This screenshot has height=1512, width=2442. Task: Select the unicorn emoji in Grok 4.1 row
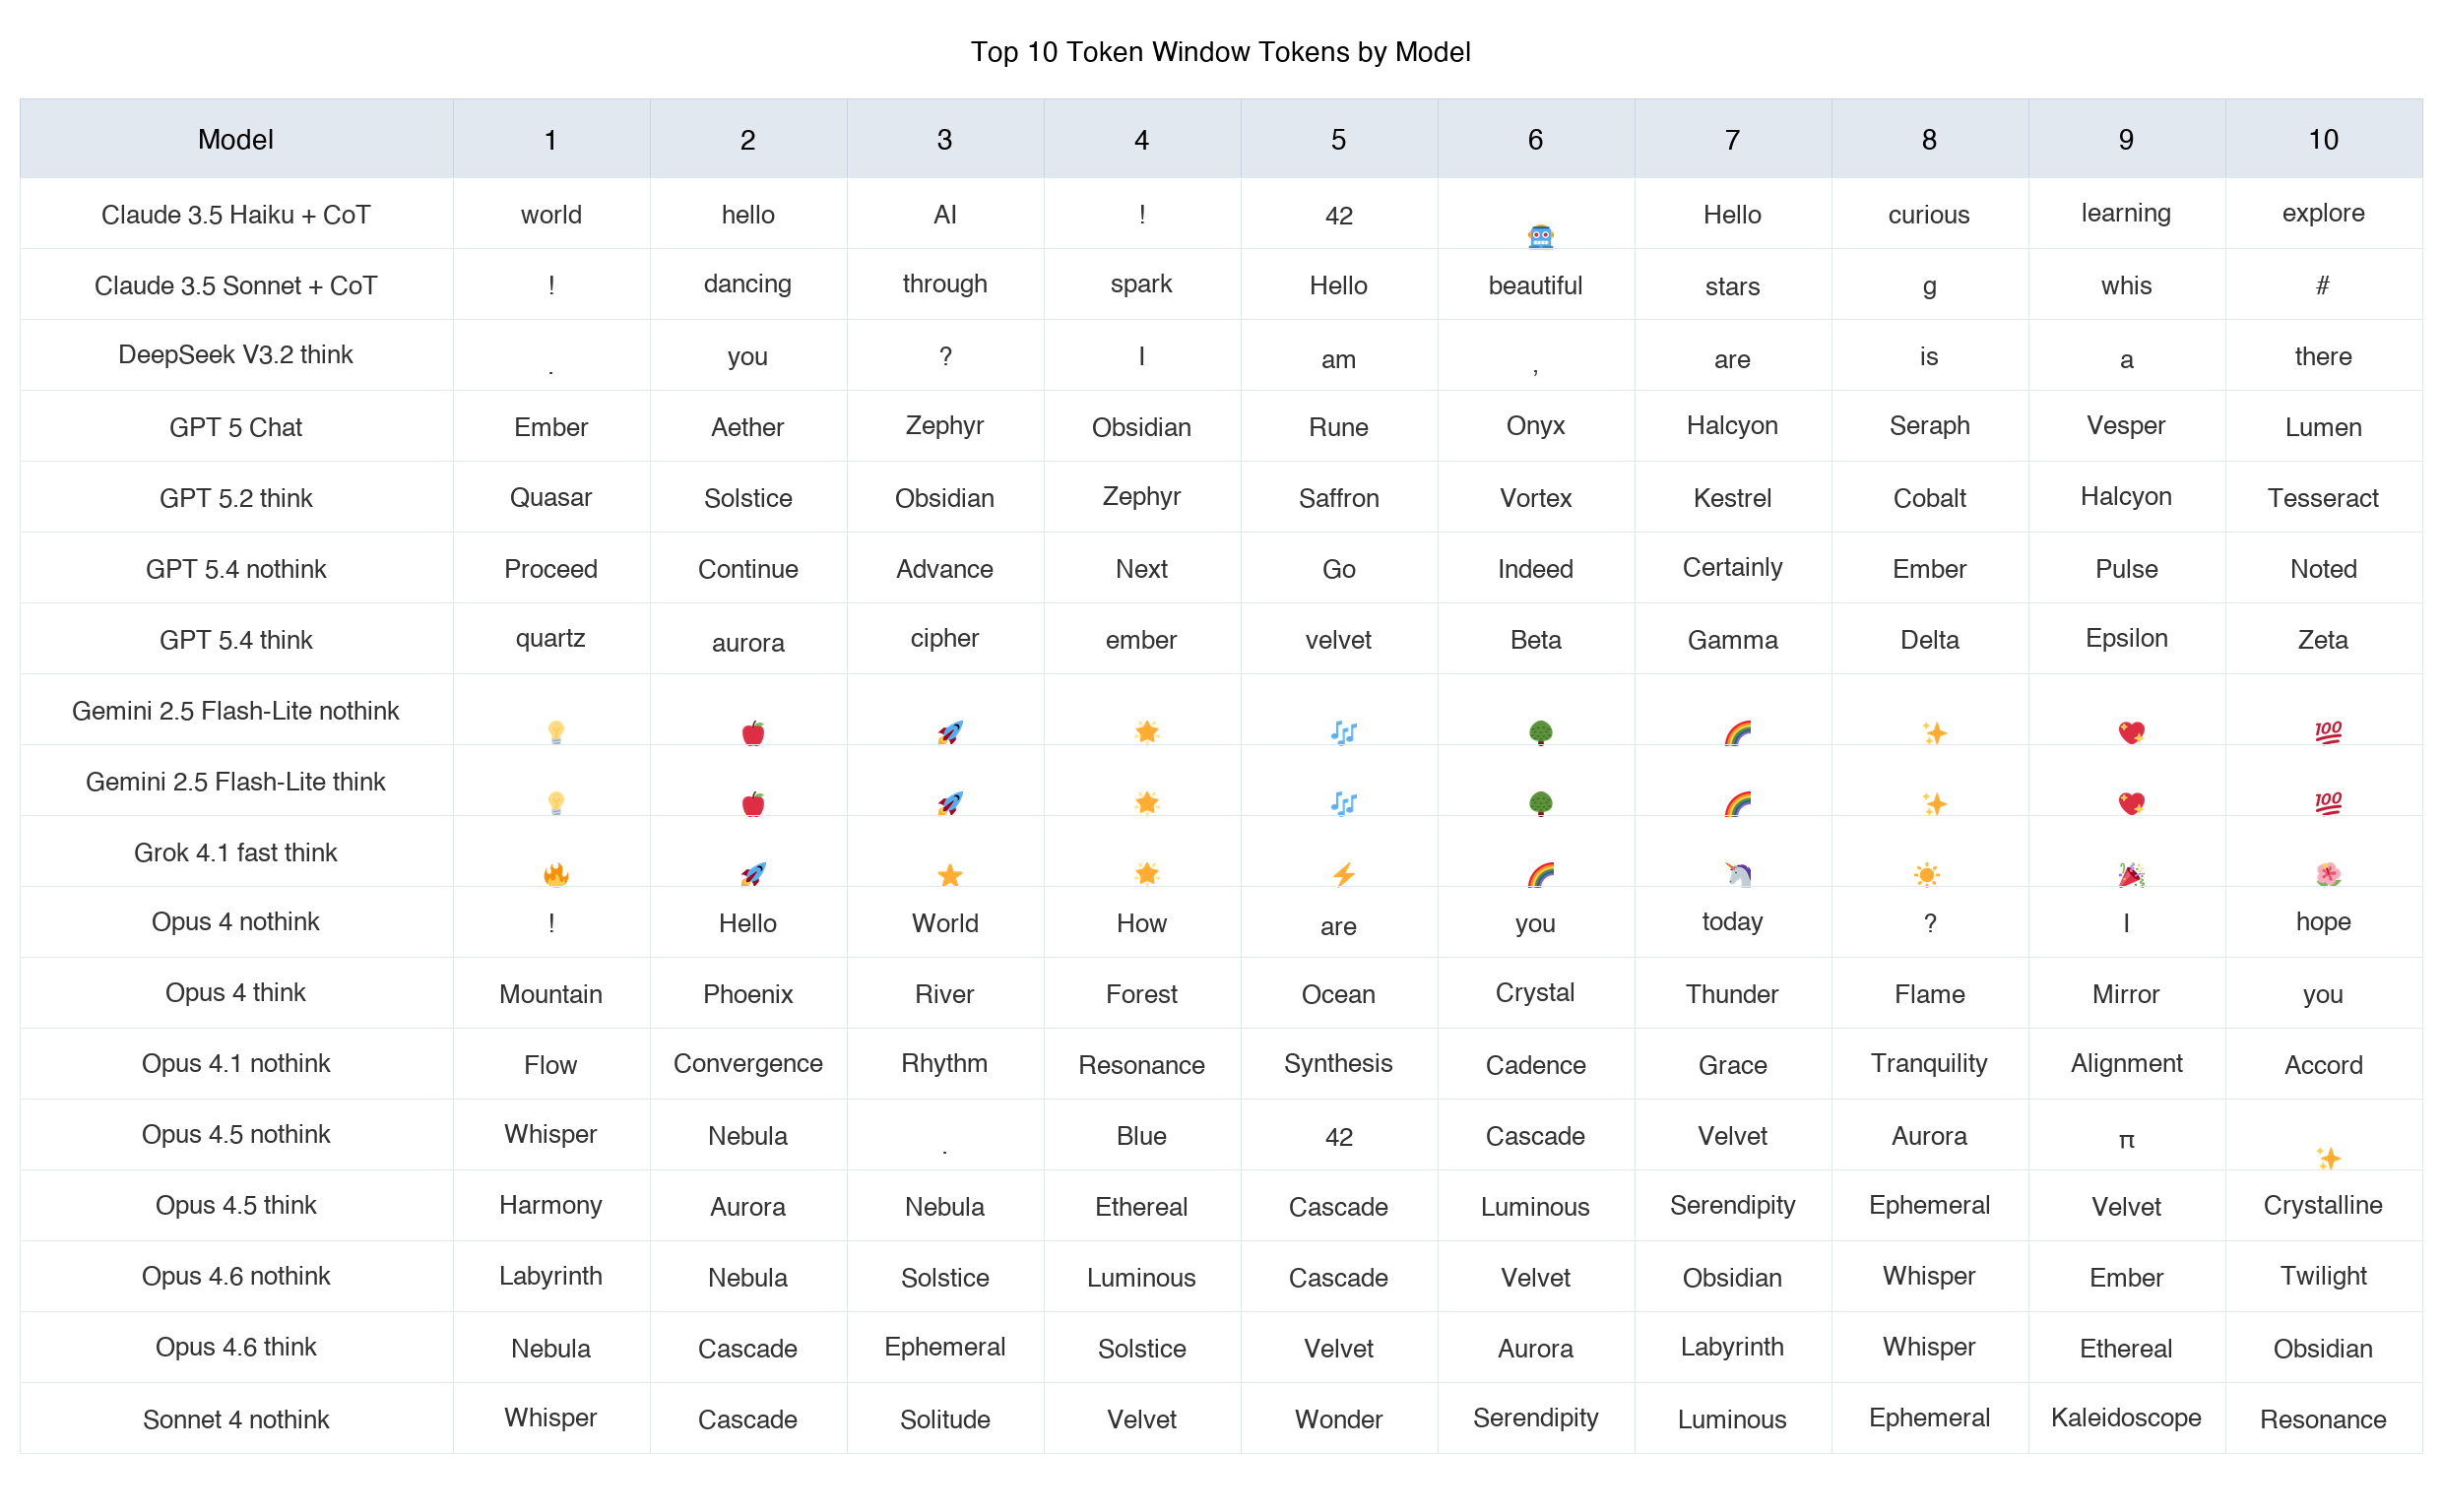coord(1738,875)
